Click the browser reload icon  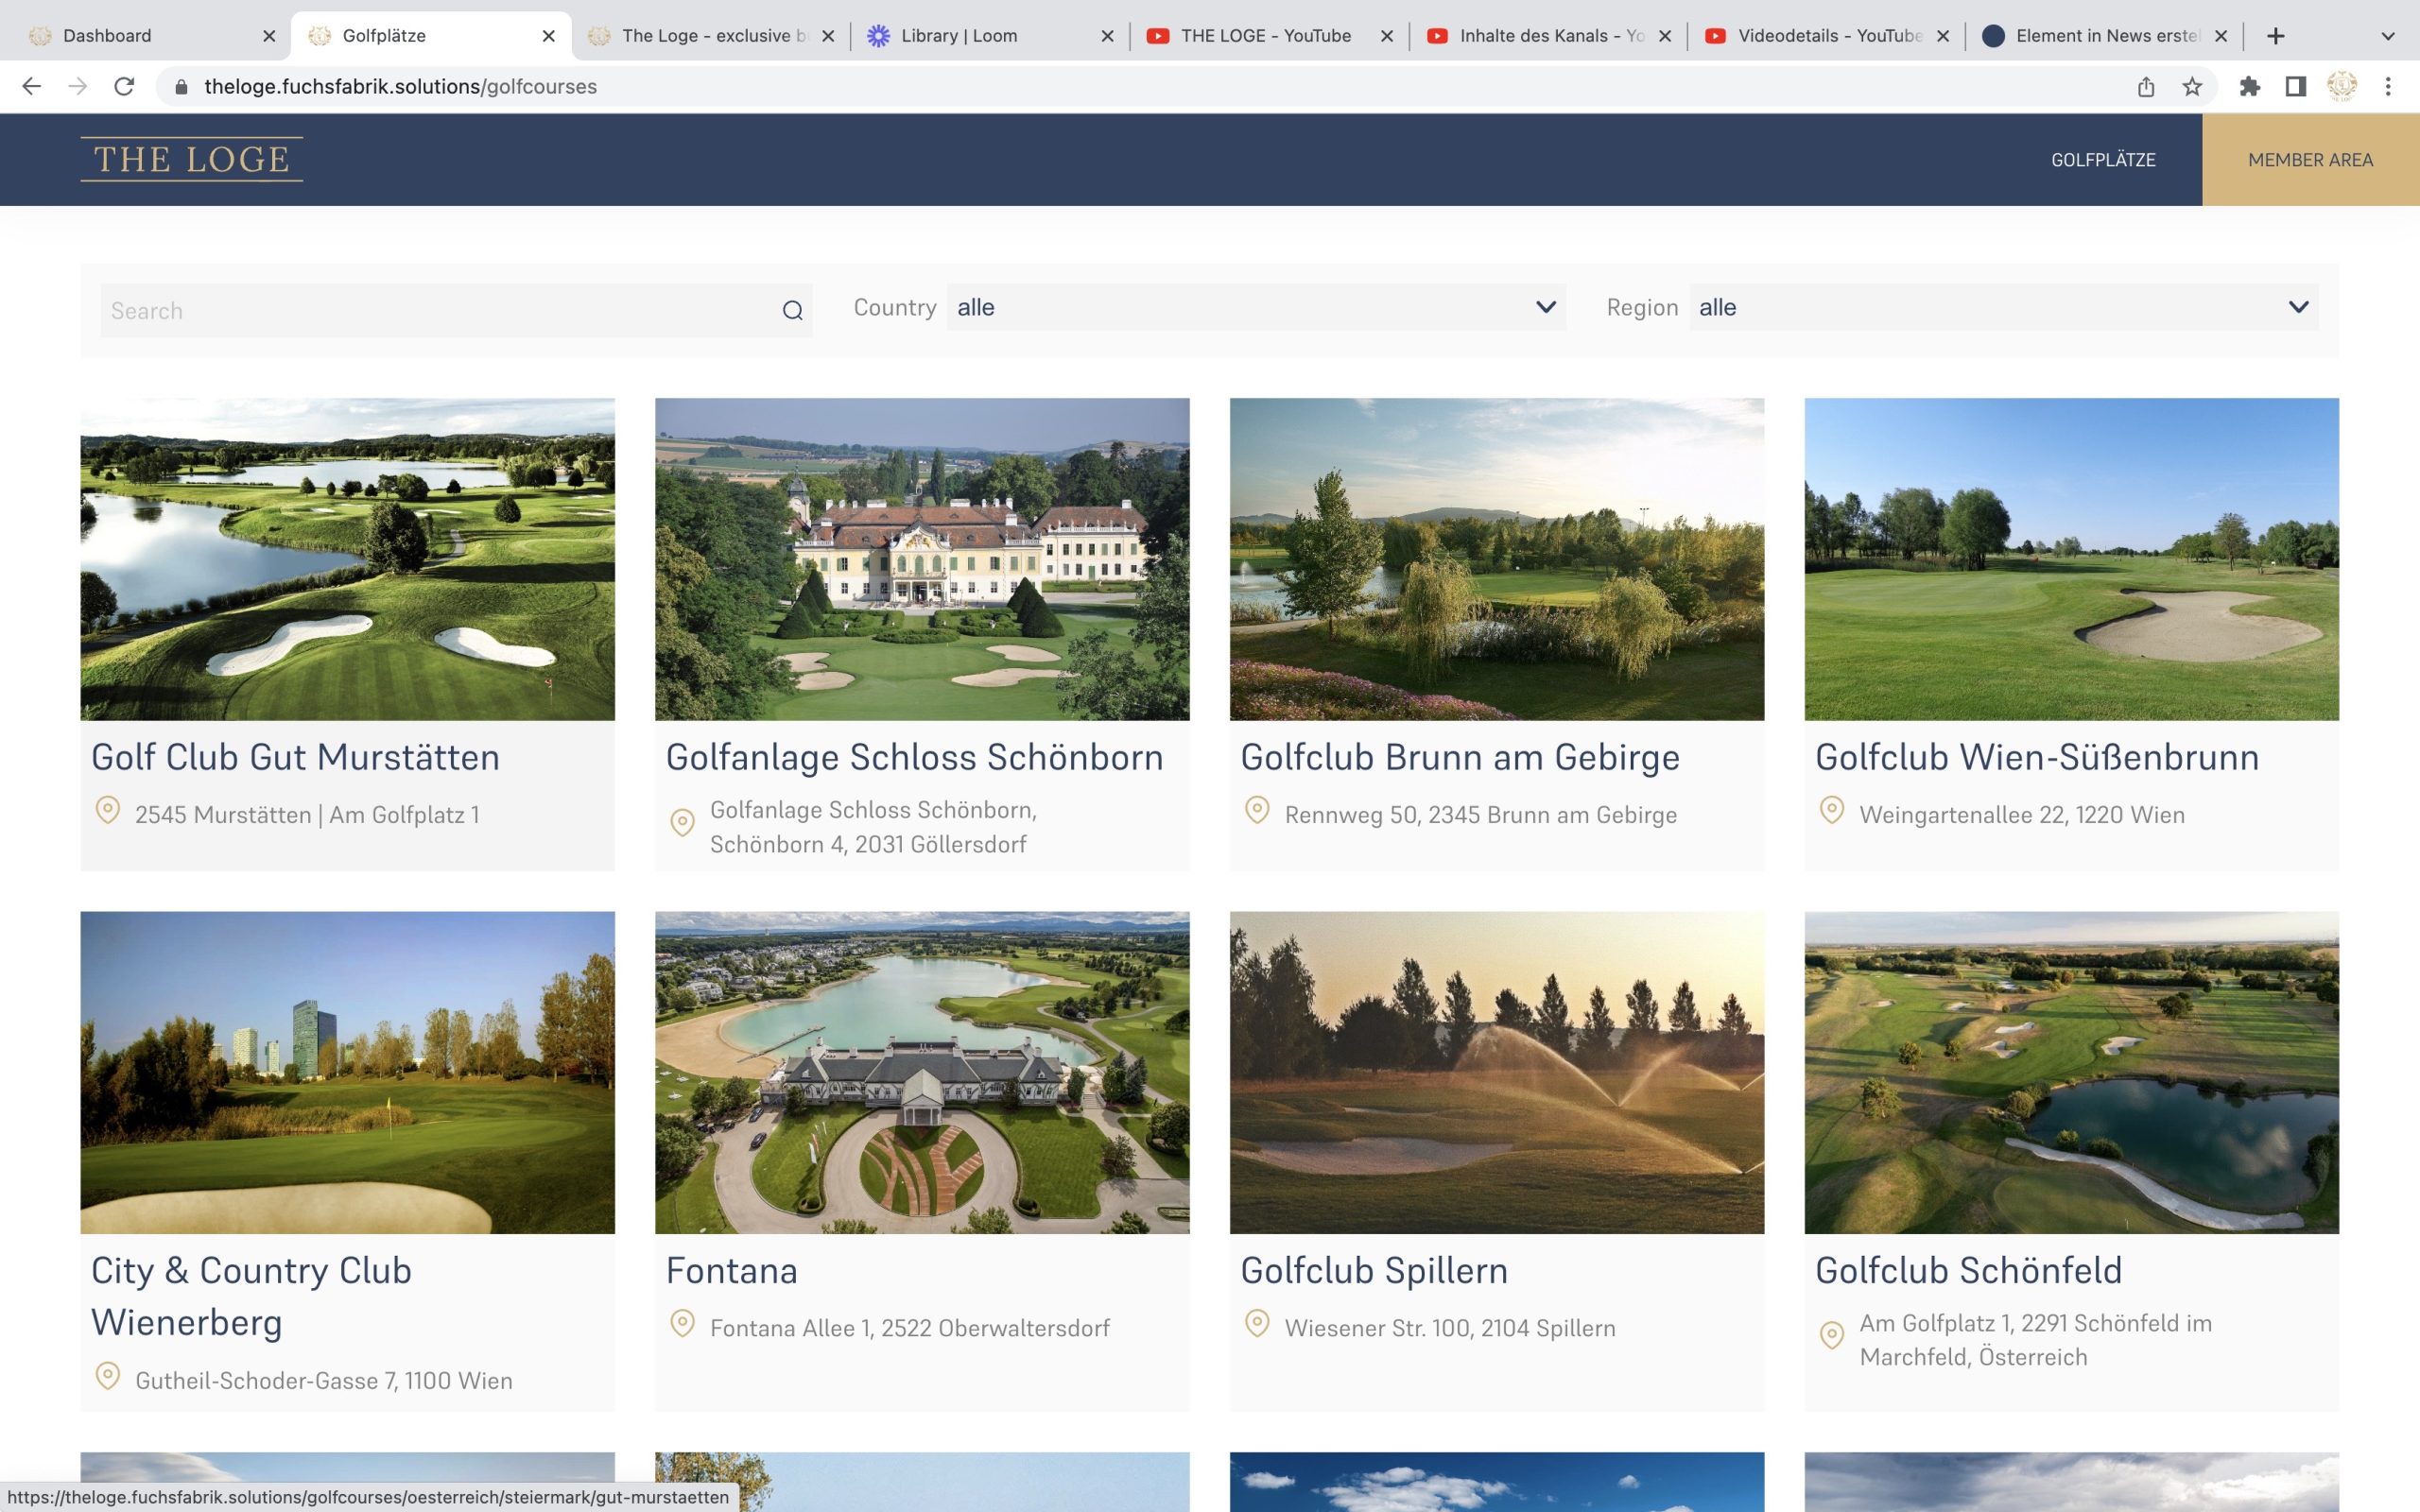(x=124, y=87)
